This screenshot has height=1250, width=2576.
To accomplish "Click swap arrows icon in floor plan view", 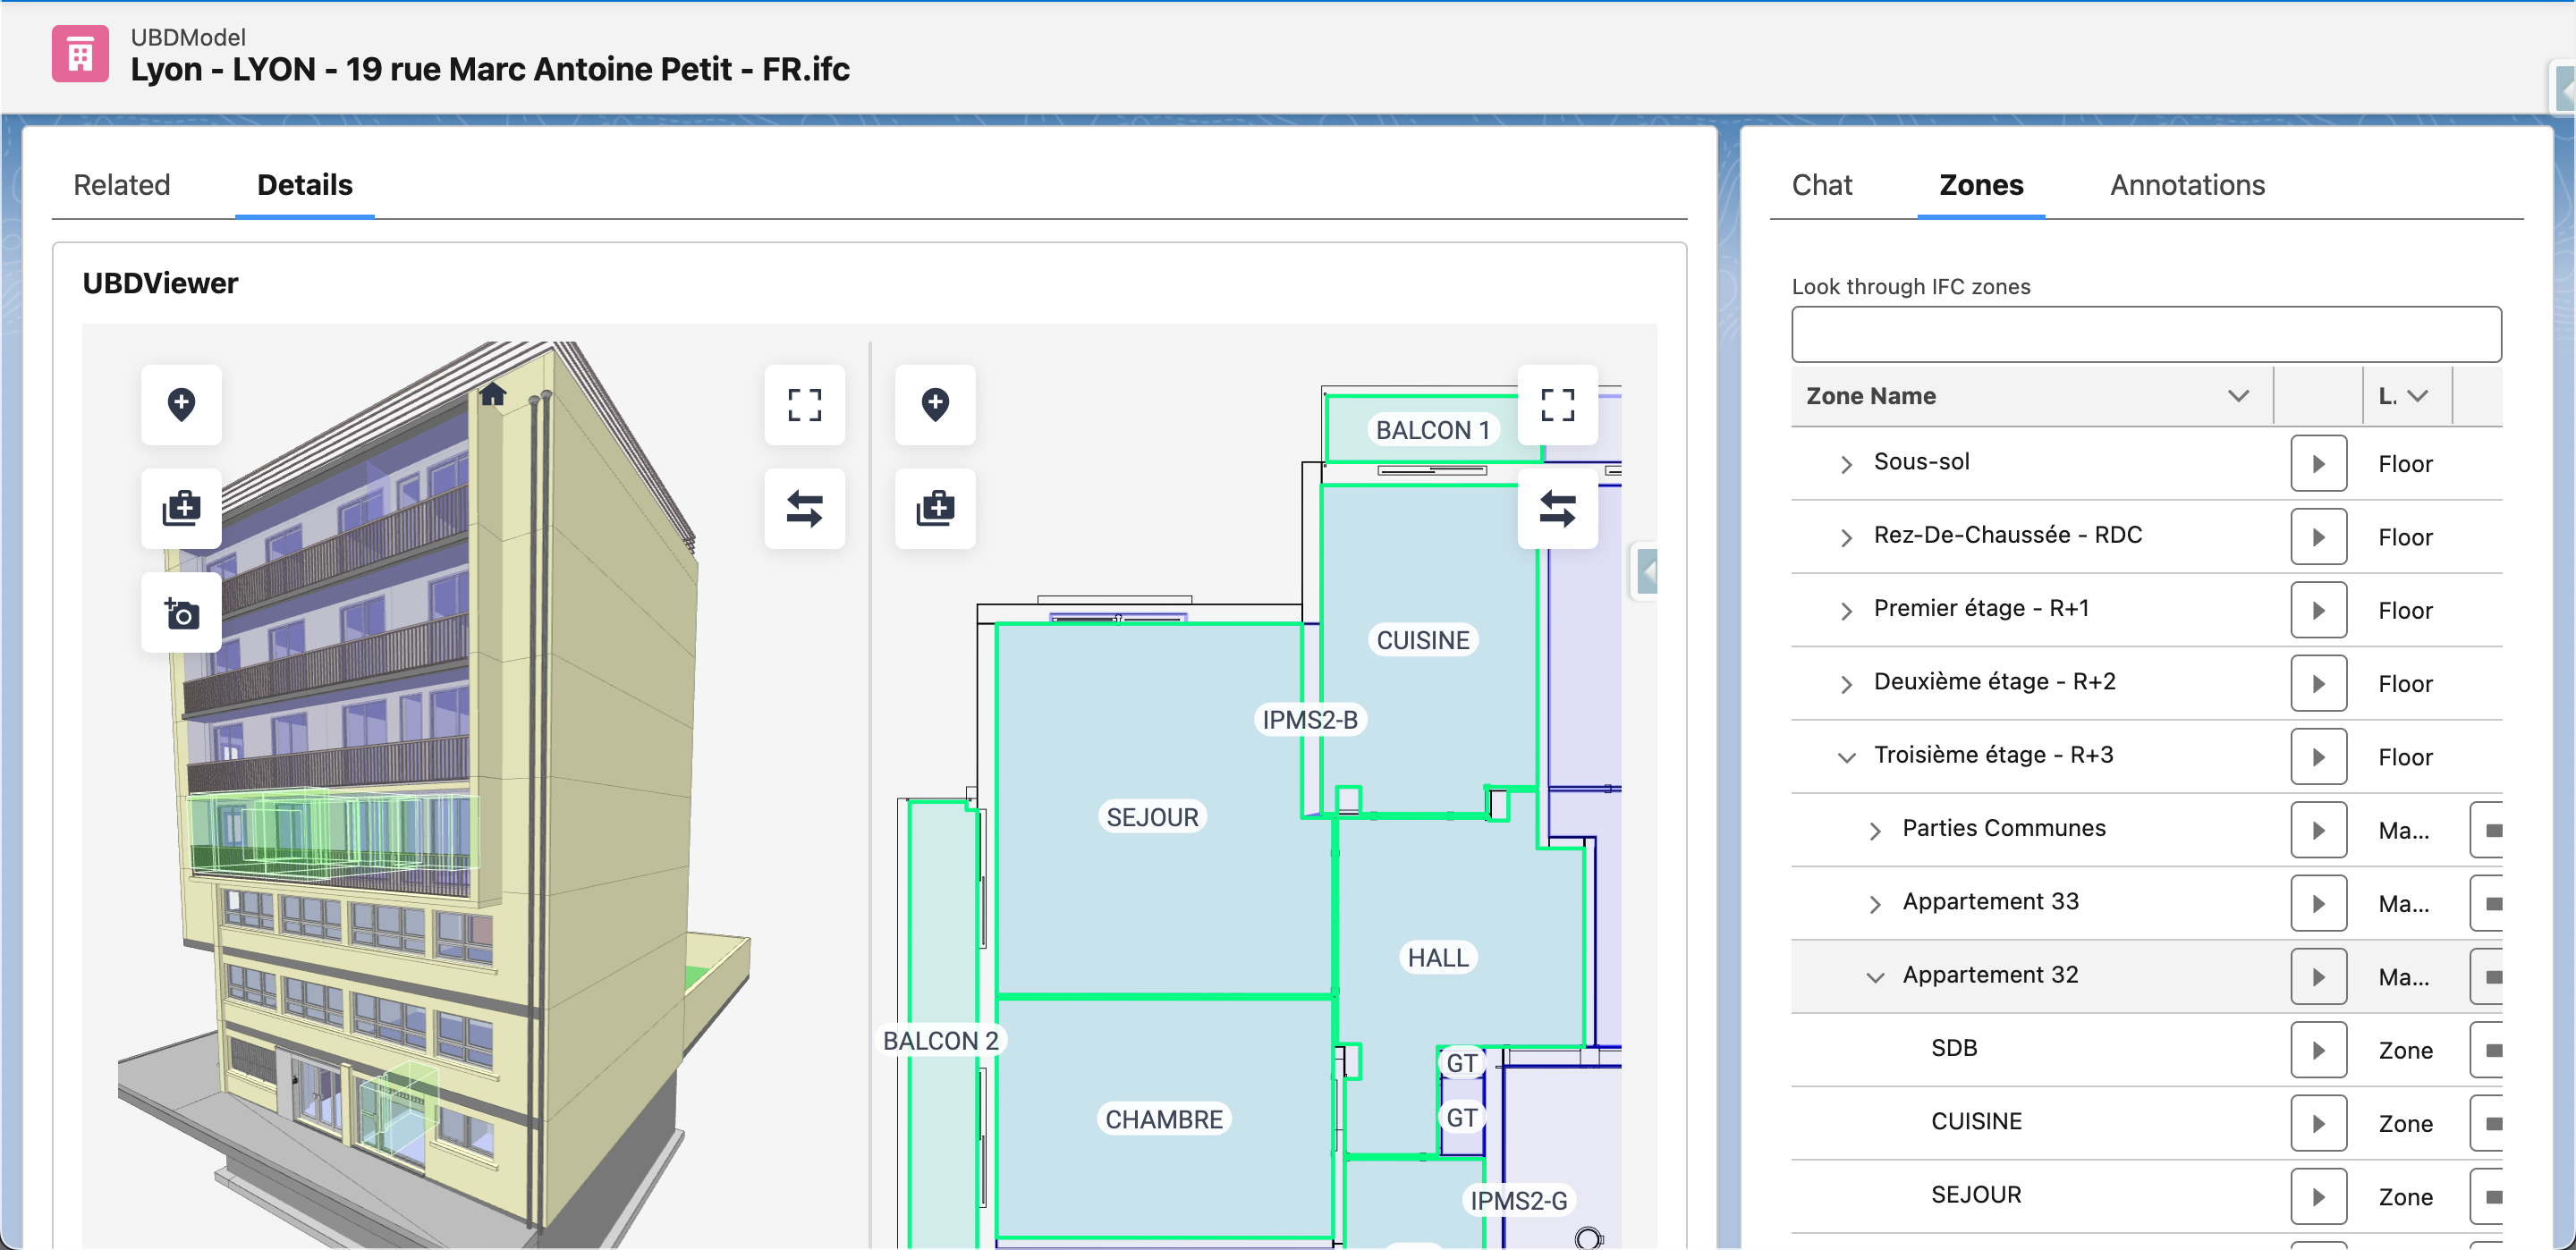I will point(1557,509).
